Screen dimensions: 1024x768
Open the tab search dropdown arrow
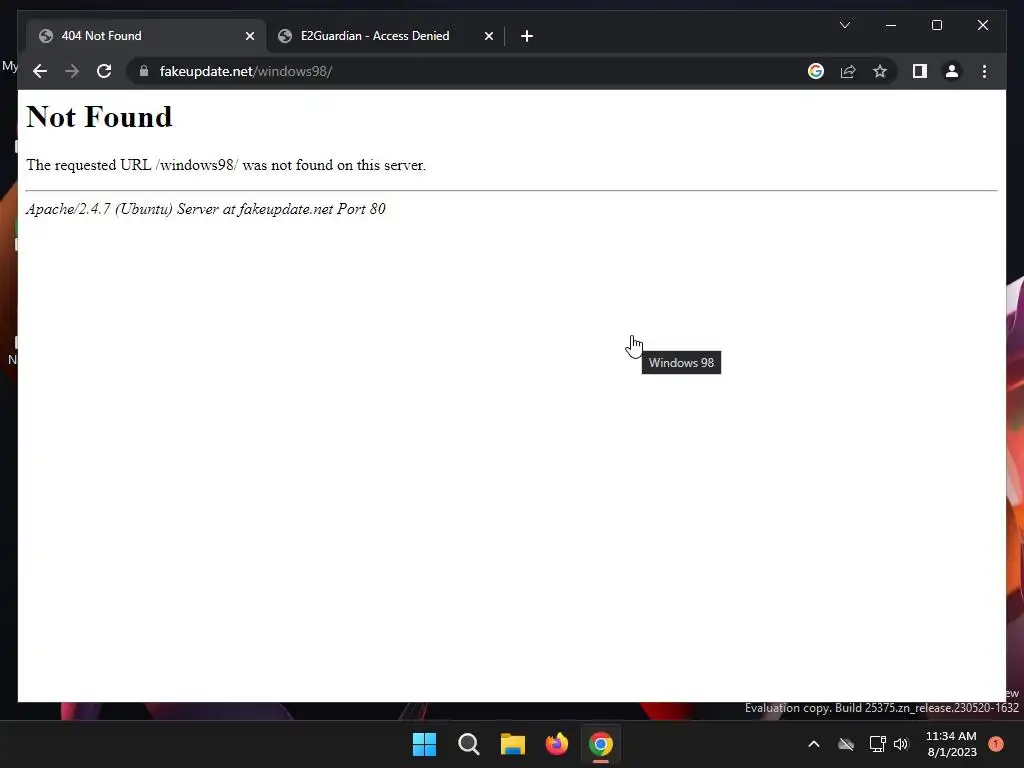(844, 25)
